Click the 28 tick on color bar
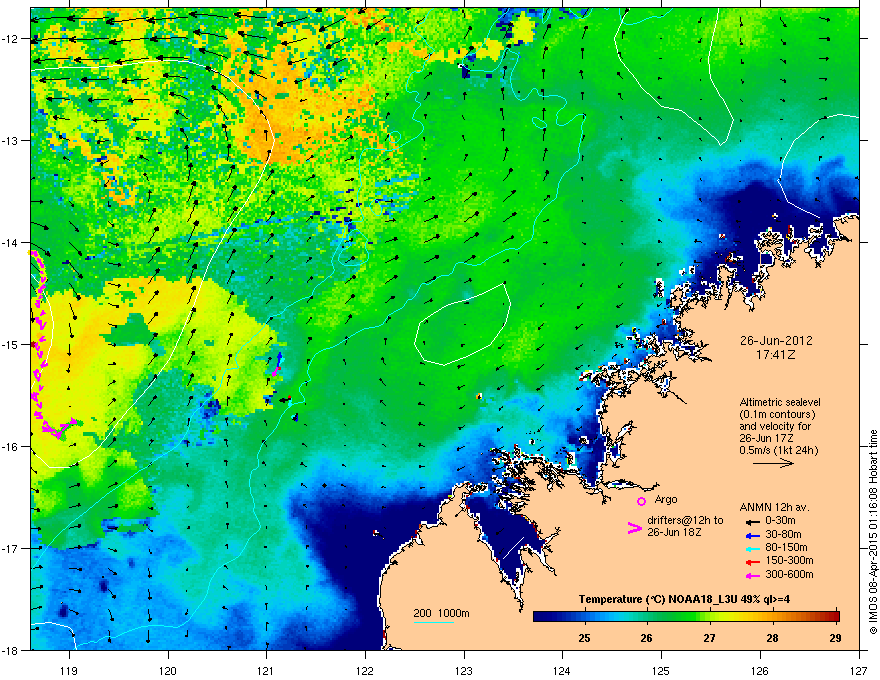880x680 pixels. click(772, 638)
